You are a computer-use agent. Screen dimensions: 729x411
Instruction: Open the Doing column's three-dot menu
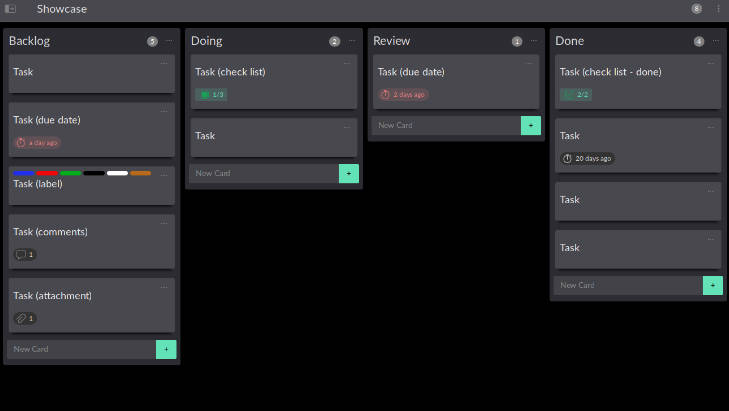pos(351,41)
